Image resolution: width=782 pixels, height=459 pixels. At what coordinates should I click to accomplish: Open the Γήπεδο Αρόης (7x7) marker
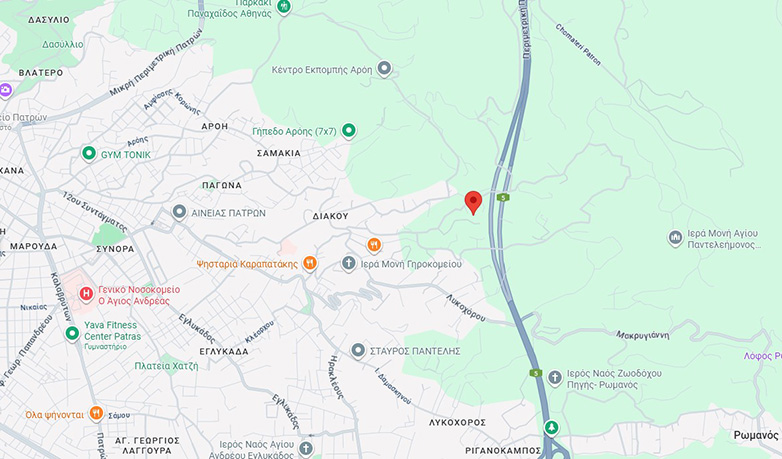(x=349, y=131)
